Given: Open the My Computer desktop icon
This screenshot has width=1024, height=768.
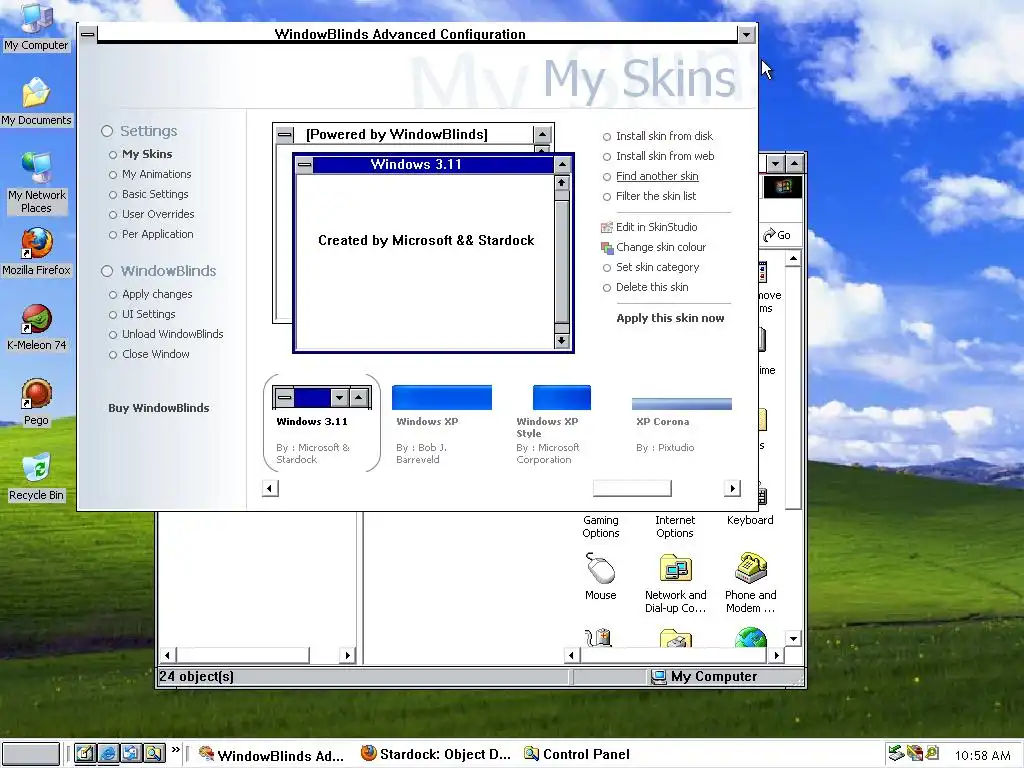Looking at the screenshot, I should point(36,26).
